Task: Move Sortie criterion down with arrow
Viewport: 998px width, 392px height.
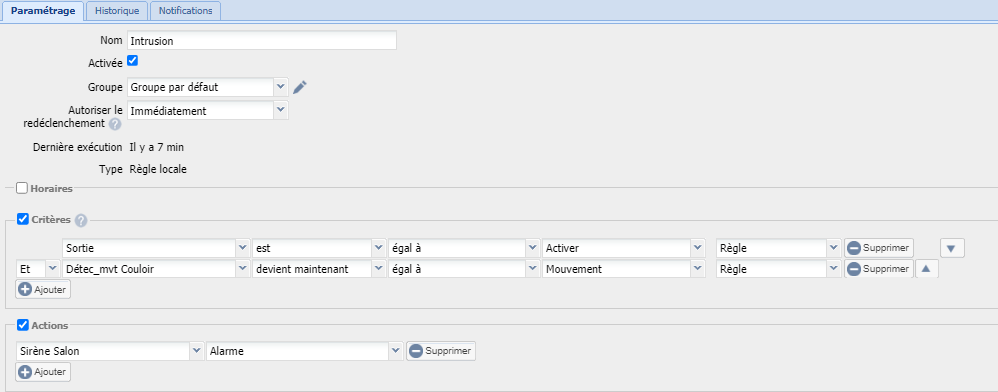Action: click(952, 248)
